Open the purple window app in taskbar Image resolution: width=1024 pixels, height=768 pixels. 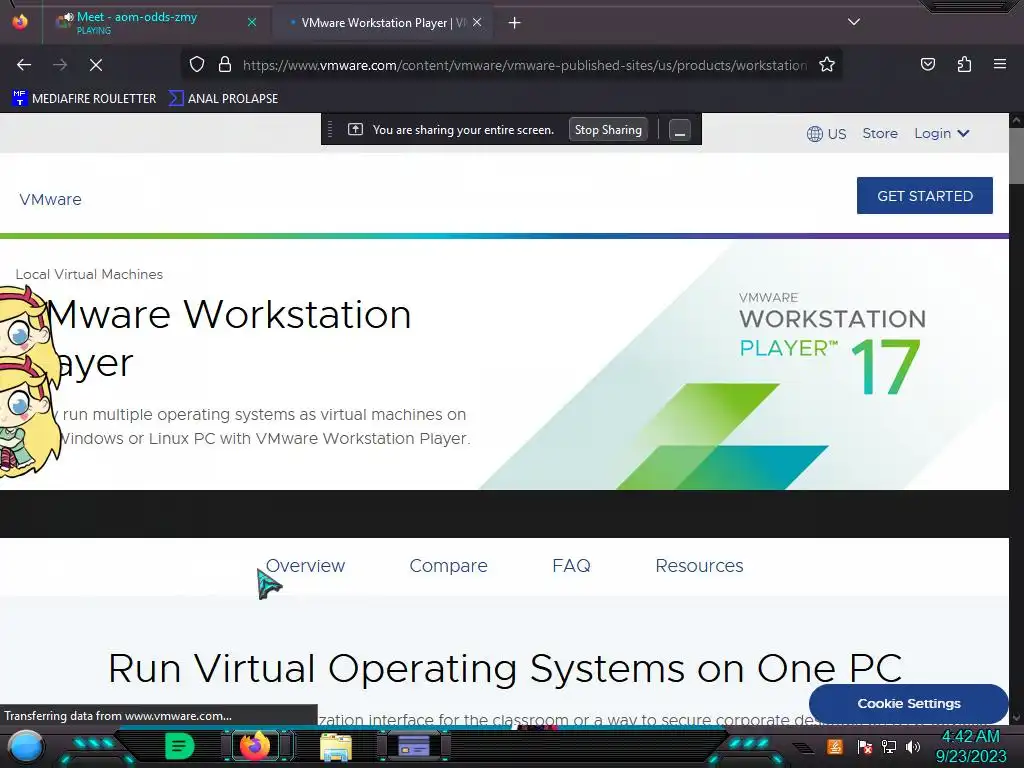pos(414,746)
